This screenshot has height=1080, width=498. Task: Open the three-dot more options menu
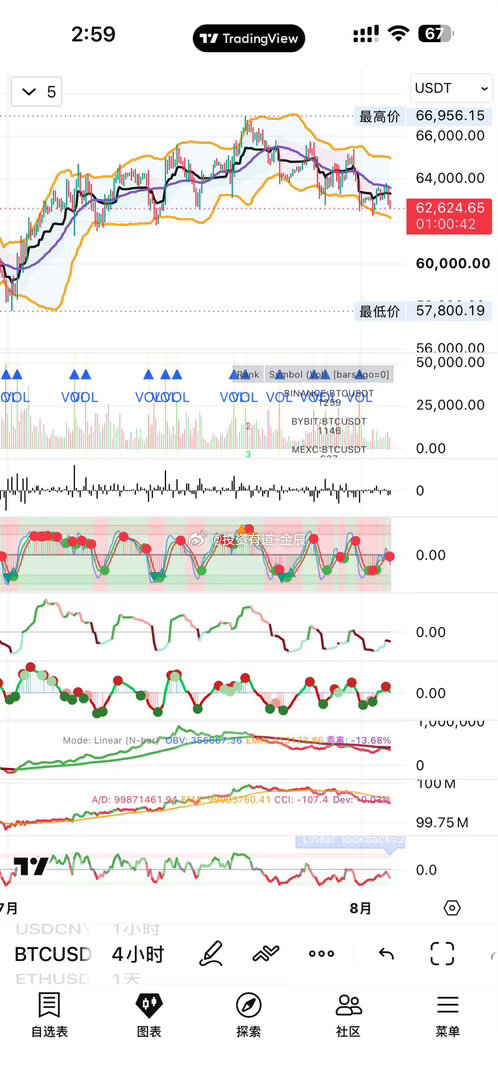click(x=321, y=954)
